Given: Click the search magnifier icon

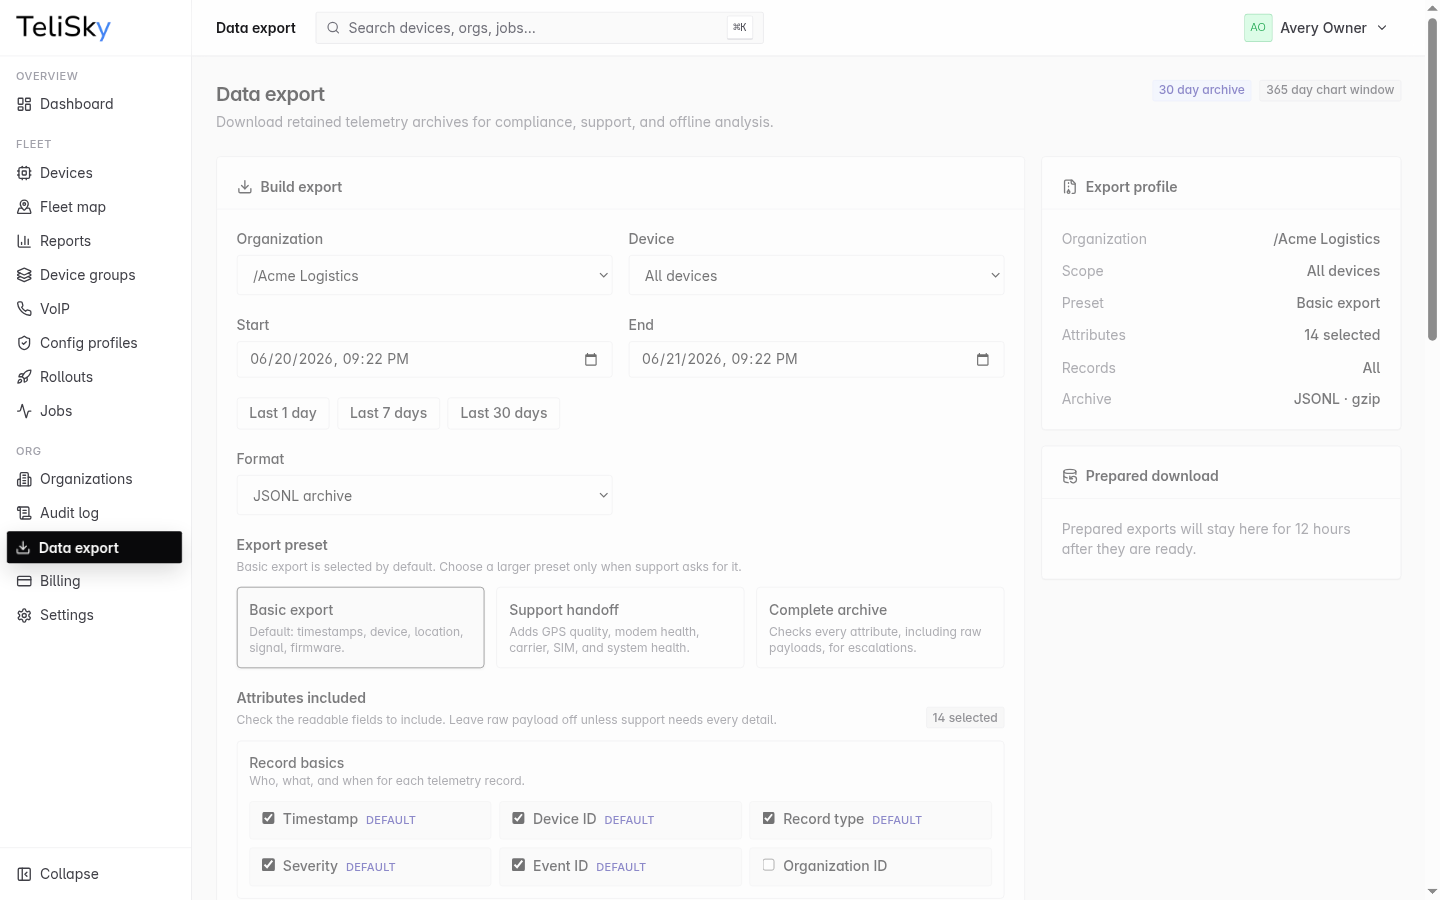Looking at the screenshot, I should click(333, 28).
